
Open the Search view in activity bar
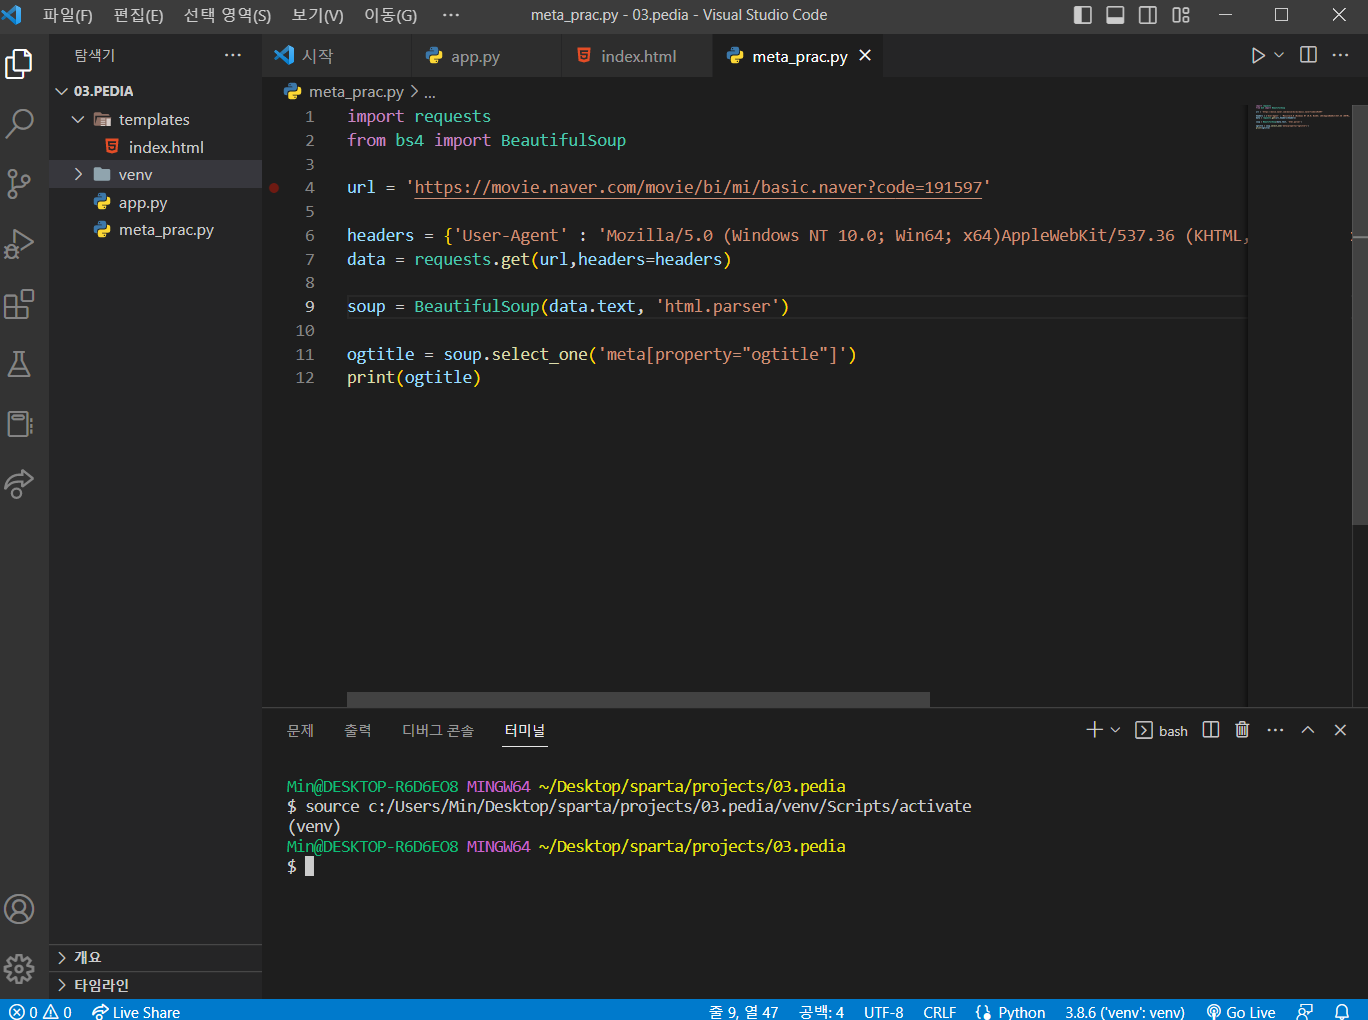pyautogui.click(x=20, y=124)
